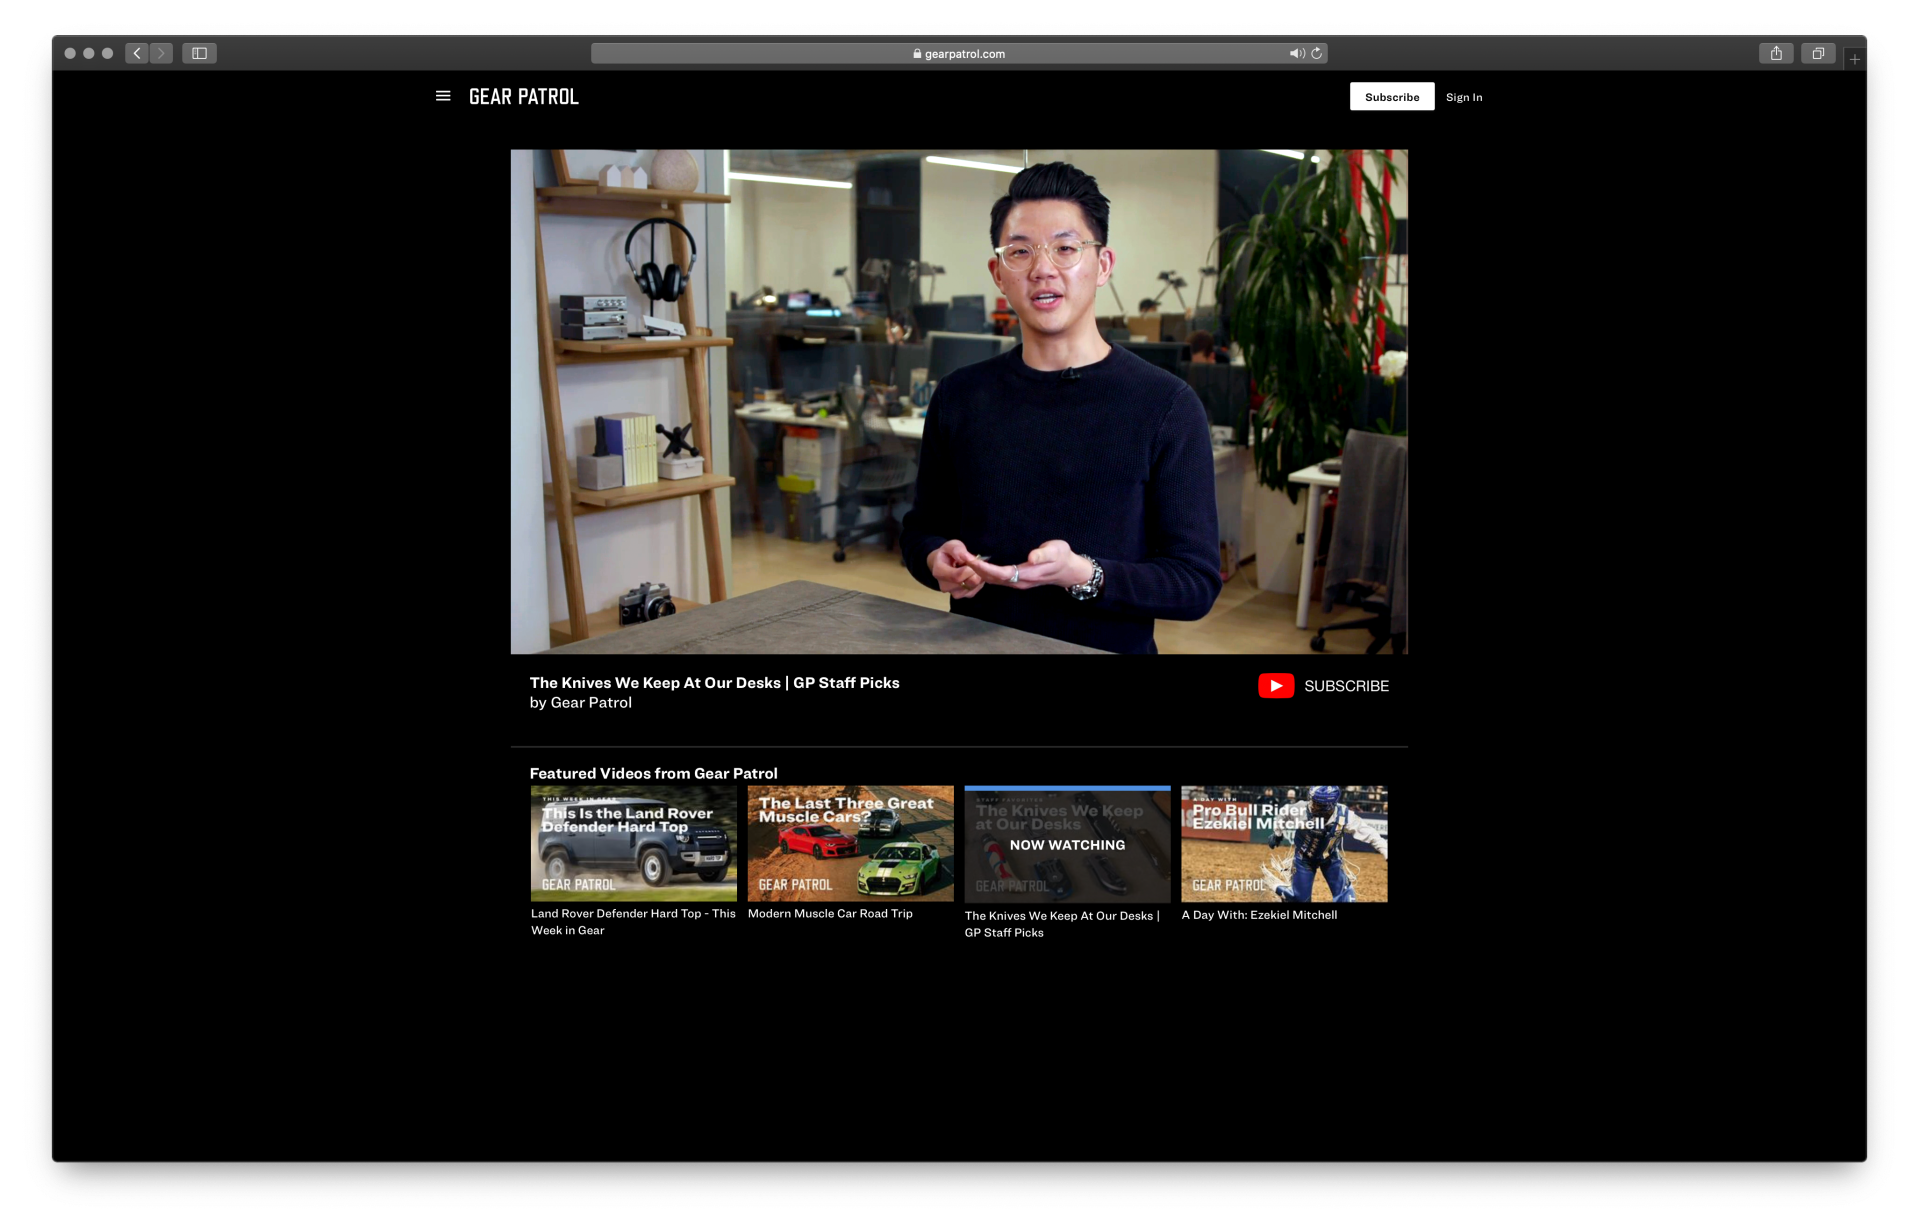Viewport: 1919px width, 1231px height.
Task: Click the lock icon in the address bar
Action: pos(917,54)
